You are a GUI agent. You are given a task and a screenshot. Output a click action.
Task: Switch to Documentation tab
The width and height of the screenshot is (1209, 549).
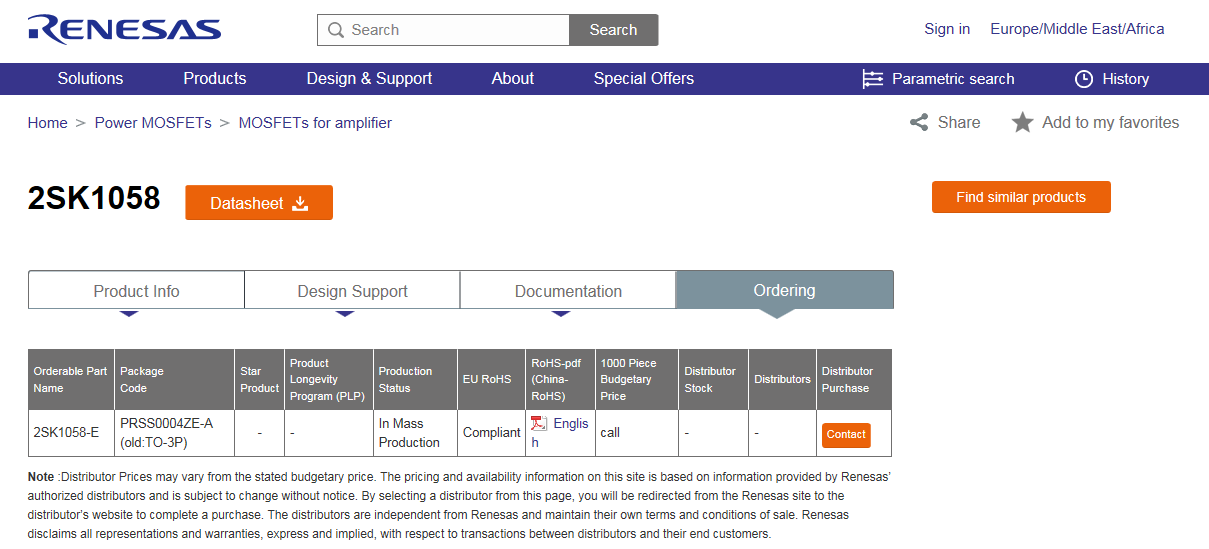point(568,291)
